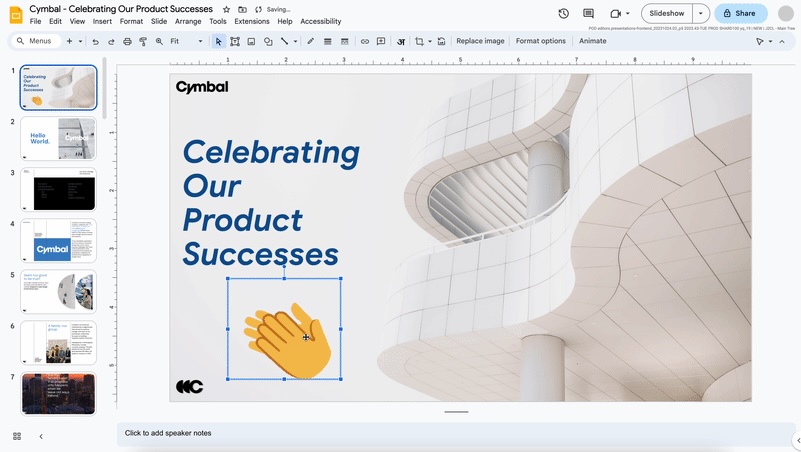Image resolution: width=801 pixels, height=452 pixels.
Task: Reset the image
Action: pyautogui.click(x=441, y=41)
